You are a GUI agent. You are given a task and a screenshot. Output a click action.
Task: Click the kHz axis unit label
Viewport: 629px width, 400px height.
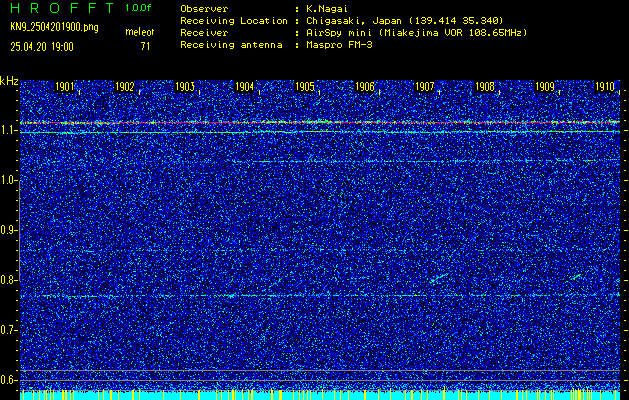pos(9,81)
